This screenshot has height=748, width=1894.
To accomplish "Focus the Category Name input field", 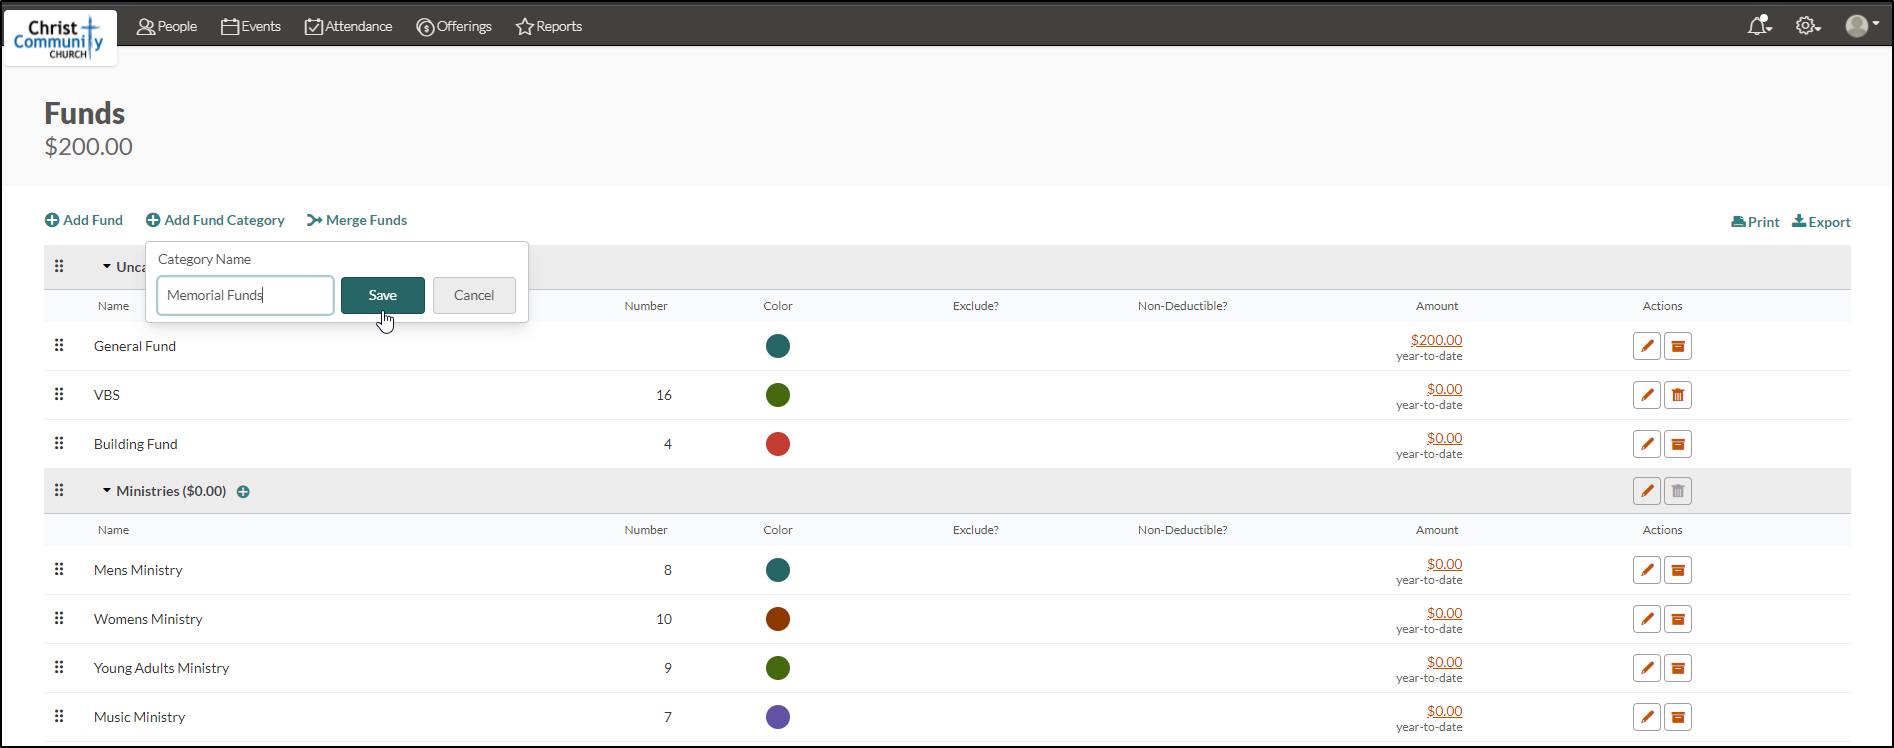I will coord(245,295).
